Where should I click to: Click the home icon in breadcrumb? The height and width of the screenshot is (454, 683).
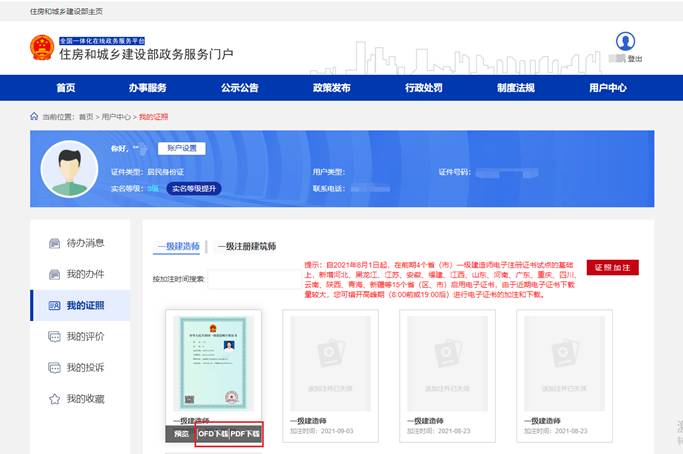click(35, 117)
